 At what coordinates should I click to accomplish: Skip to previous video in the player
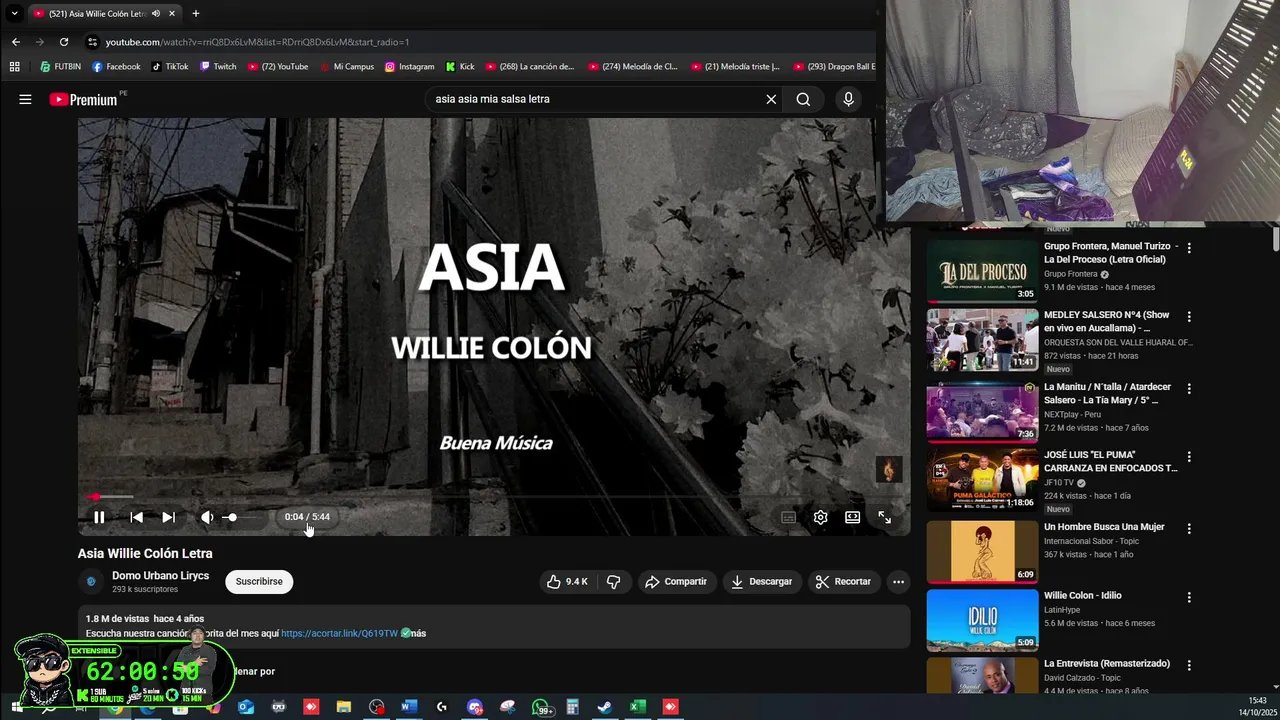point(136,517)
